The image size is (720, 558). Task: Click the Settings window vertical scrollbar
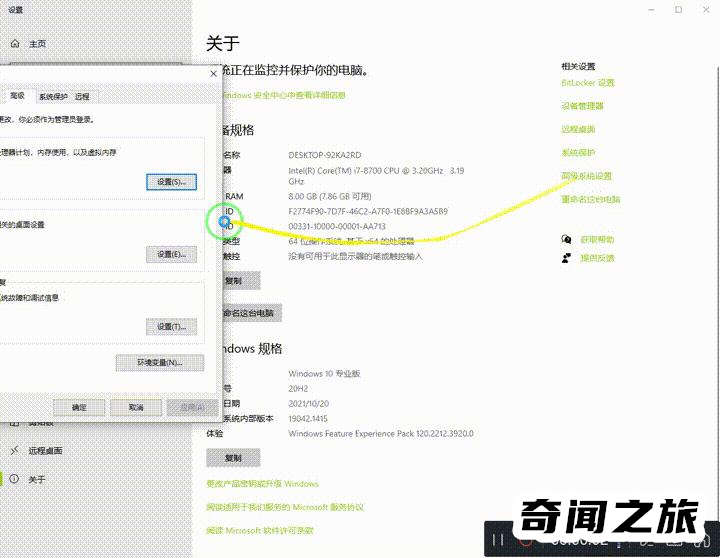pyautogui.click(x=718, y=294)
